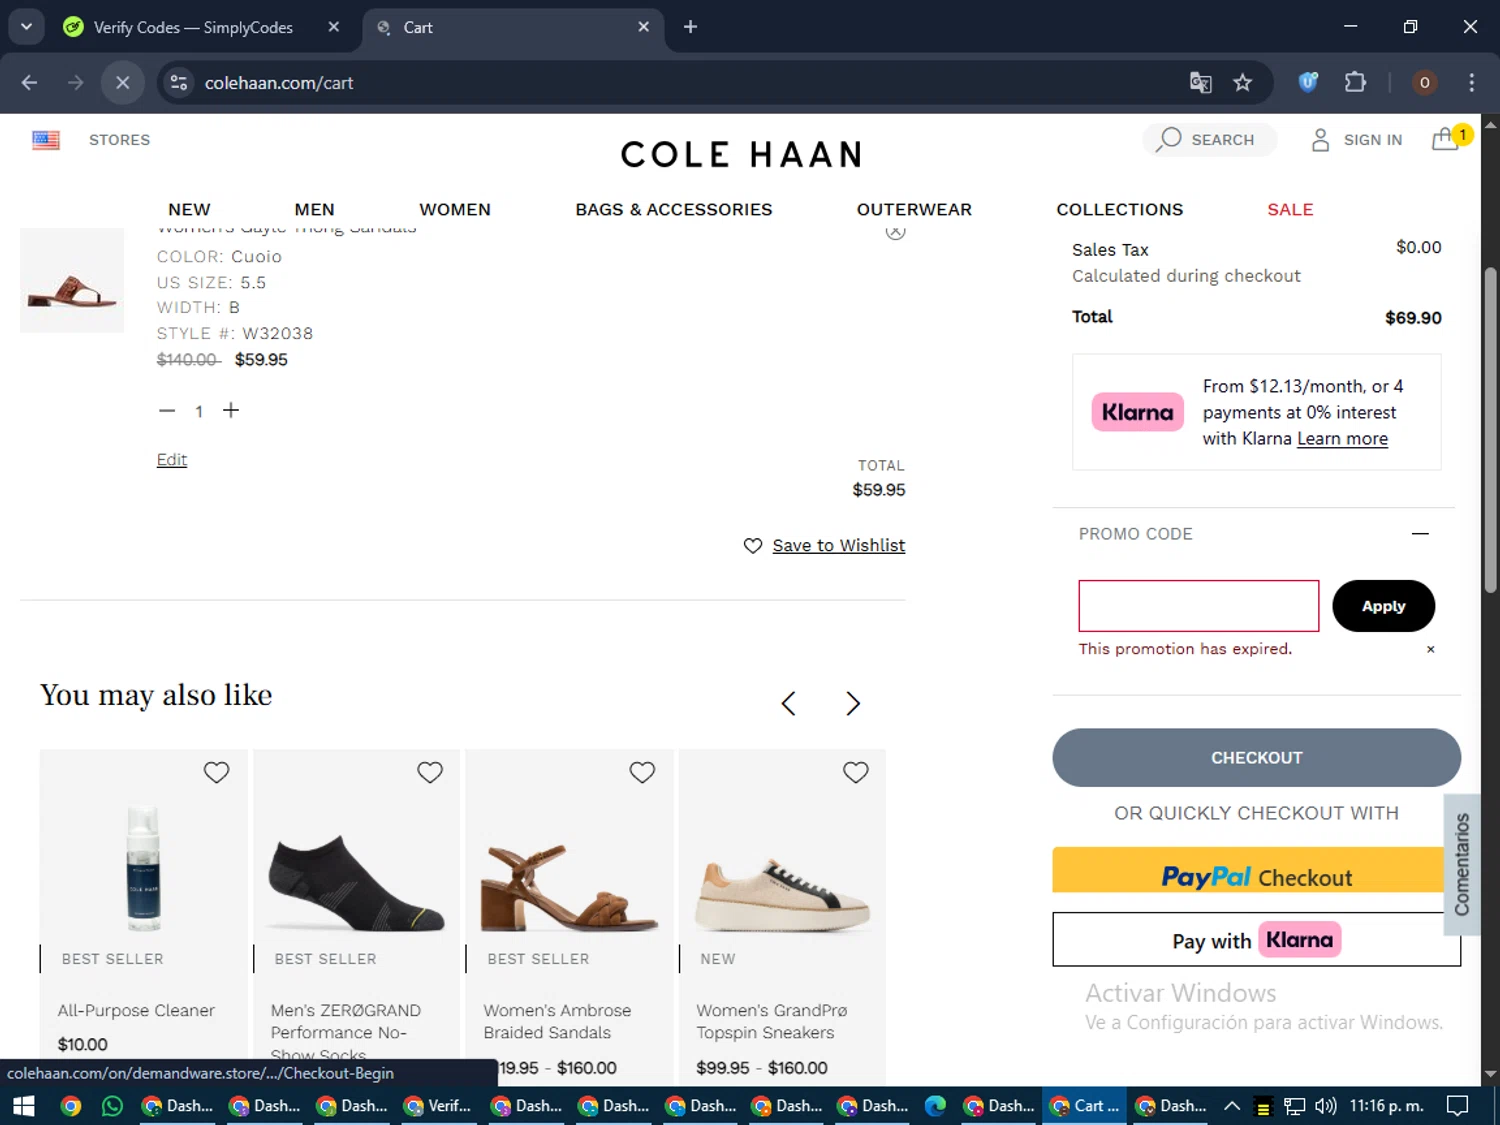Viewport: 1500px width, 1125px height.
Task: Click the taskbar volume icon
Action: (x=1326, y=1106)
